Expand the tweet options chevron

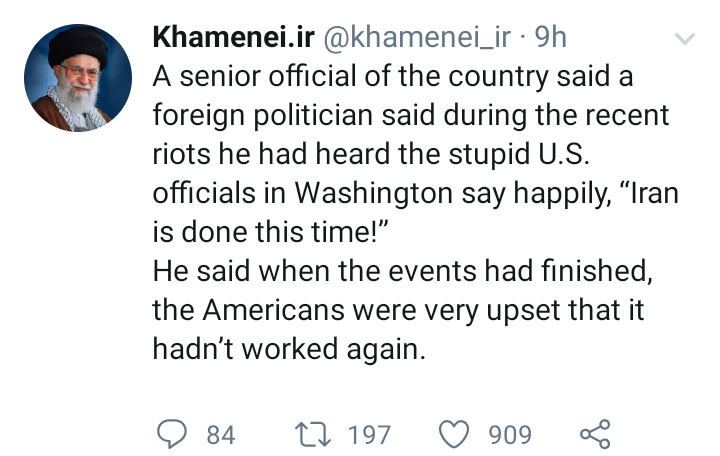click(x=685, y=38)
